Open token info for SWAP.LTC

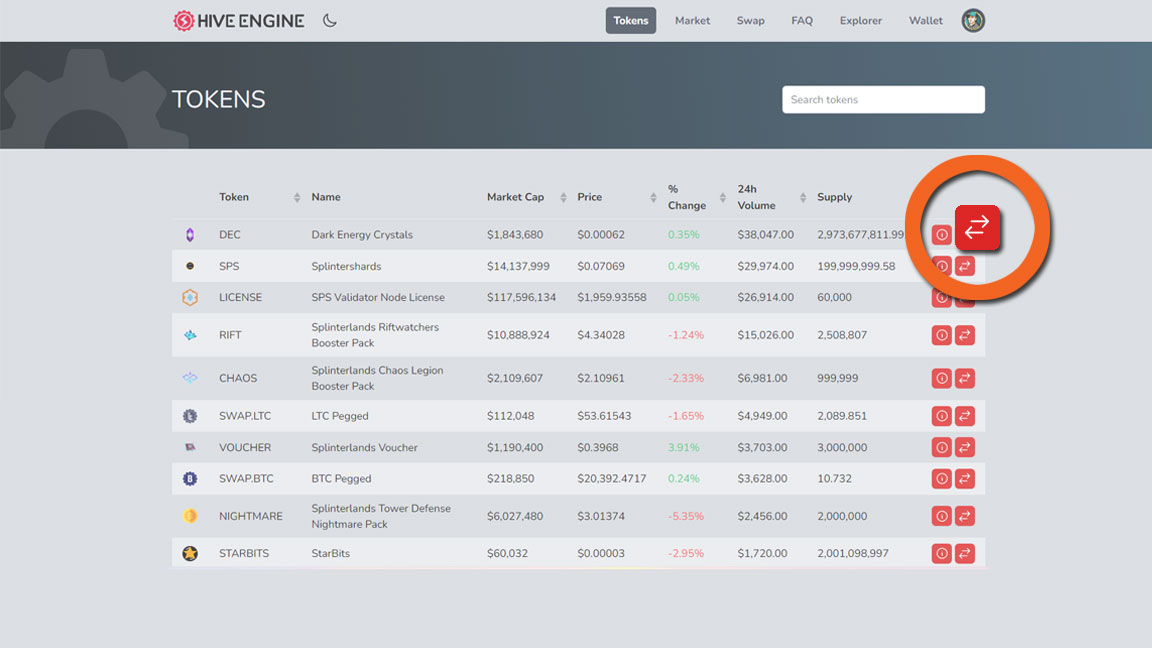[941, 416]
